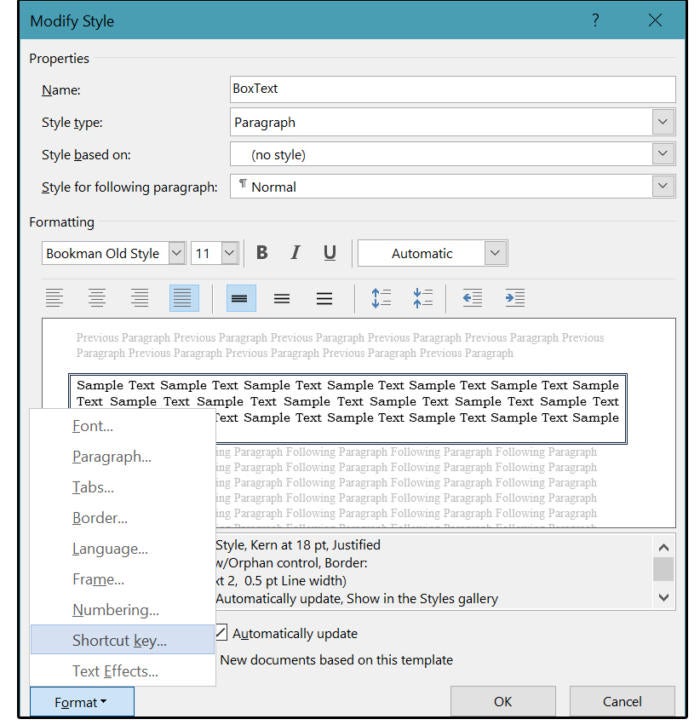This screenshot has width=700, height=725.
Task: Click the Format dropdown button
Action: (82, 702)
